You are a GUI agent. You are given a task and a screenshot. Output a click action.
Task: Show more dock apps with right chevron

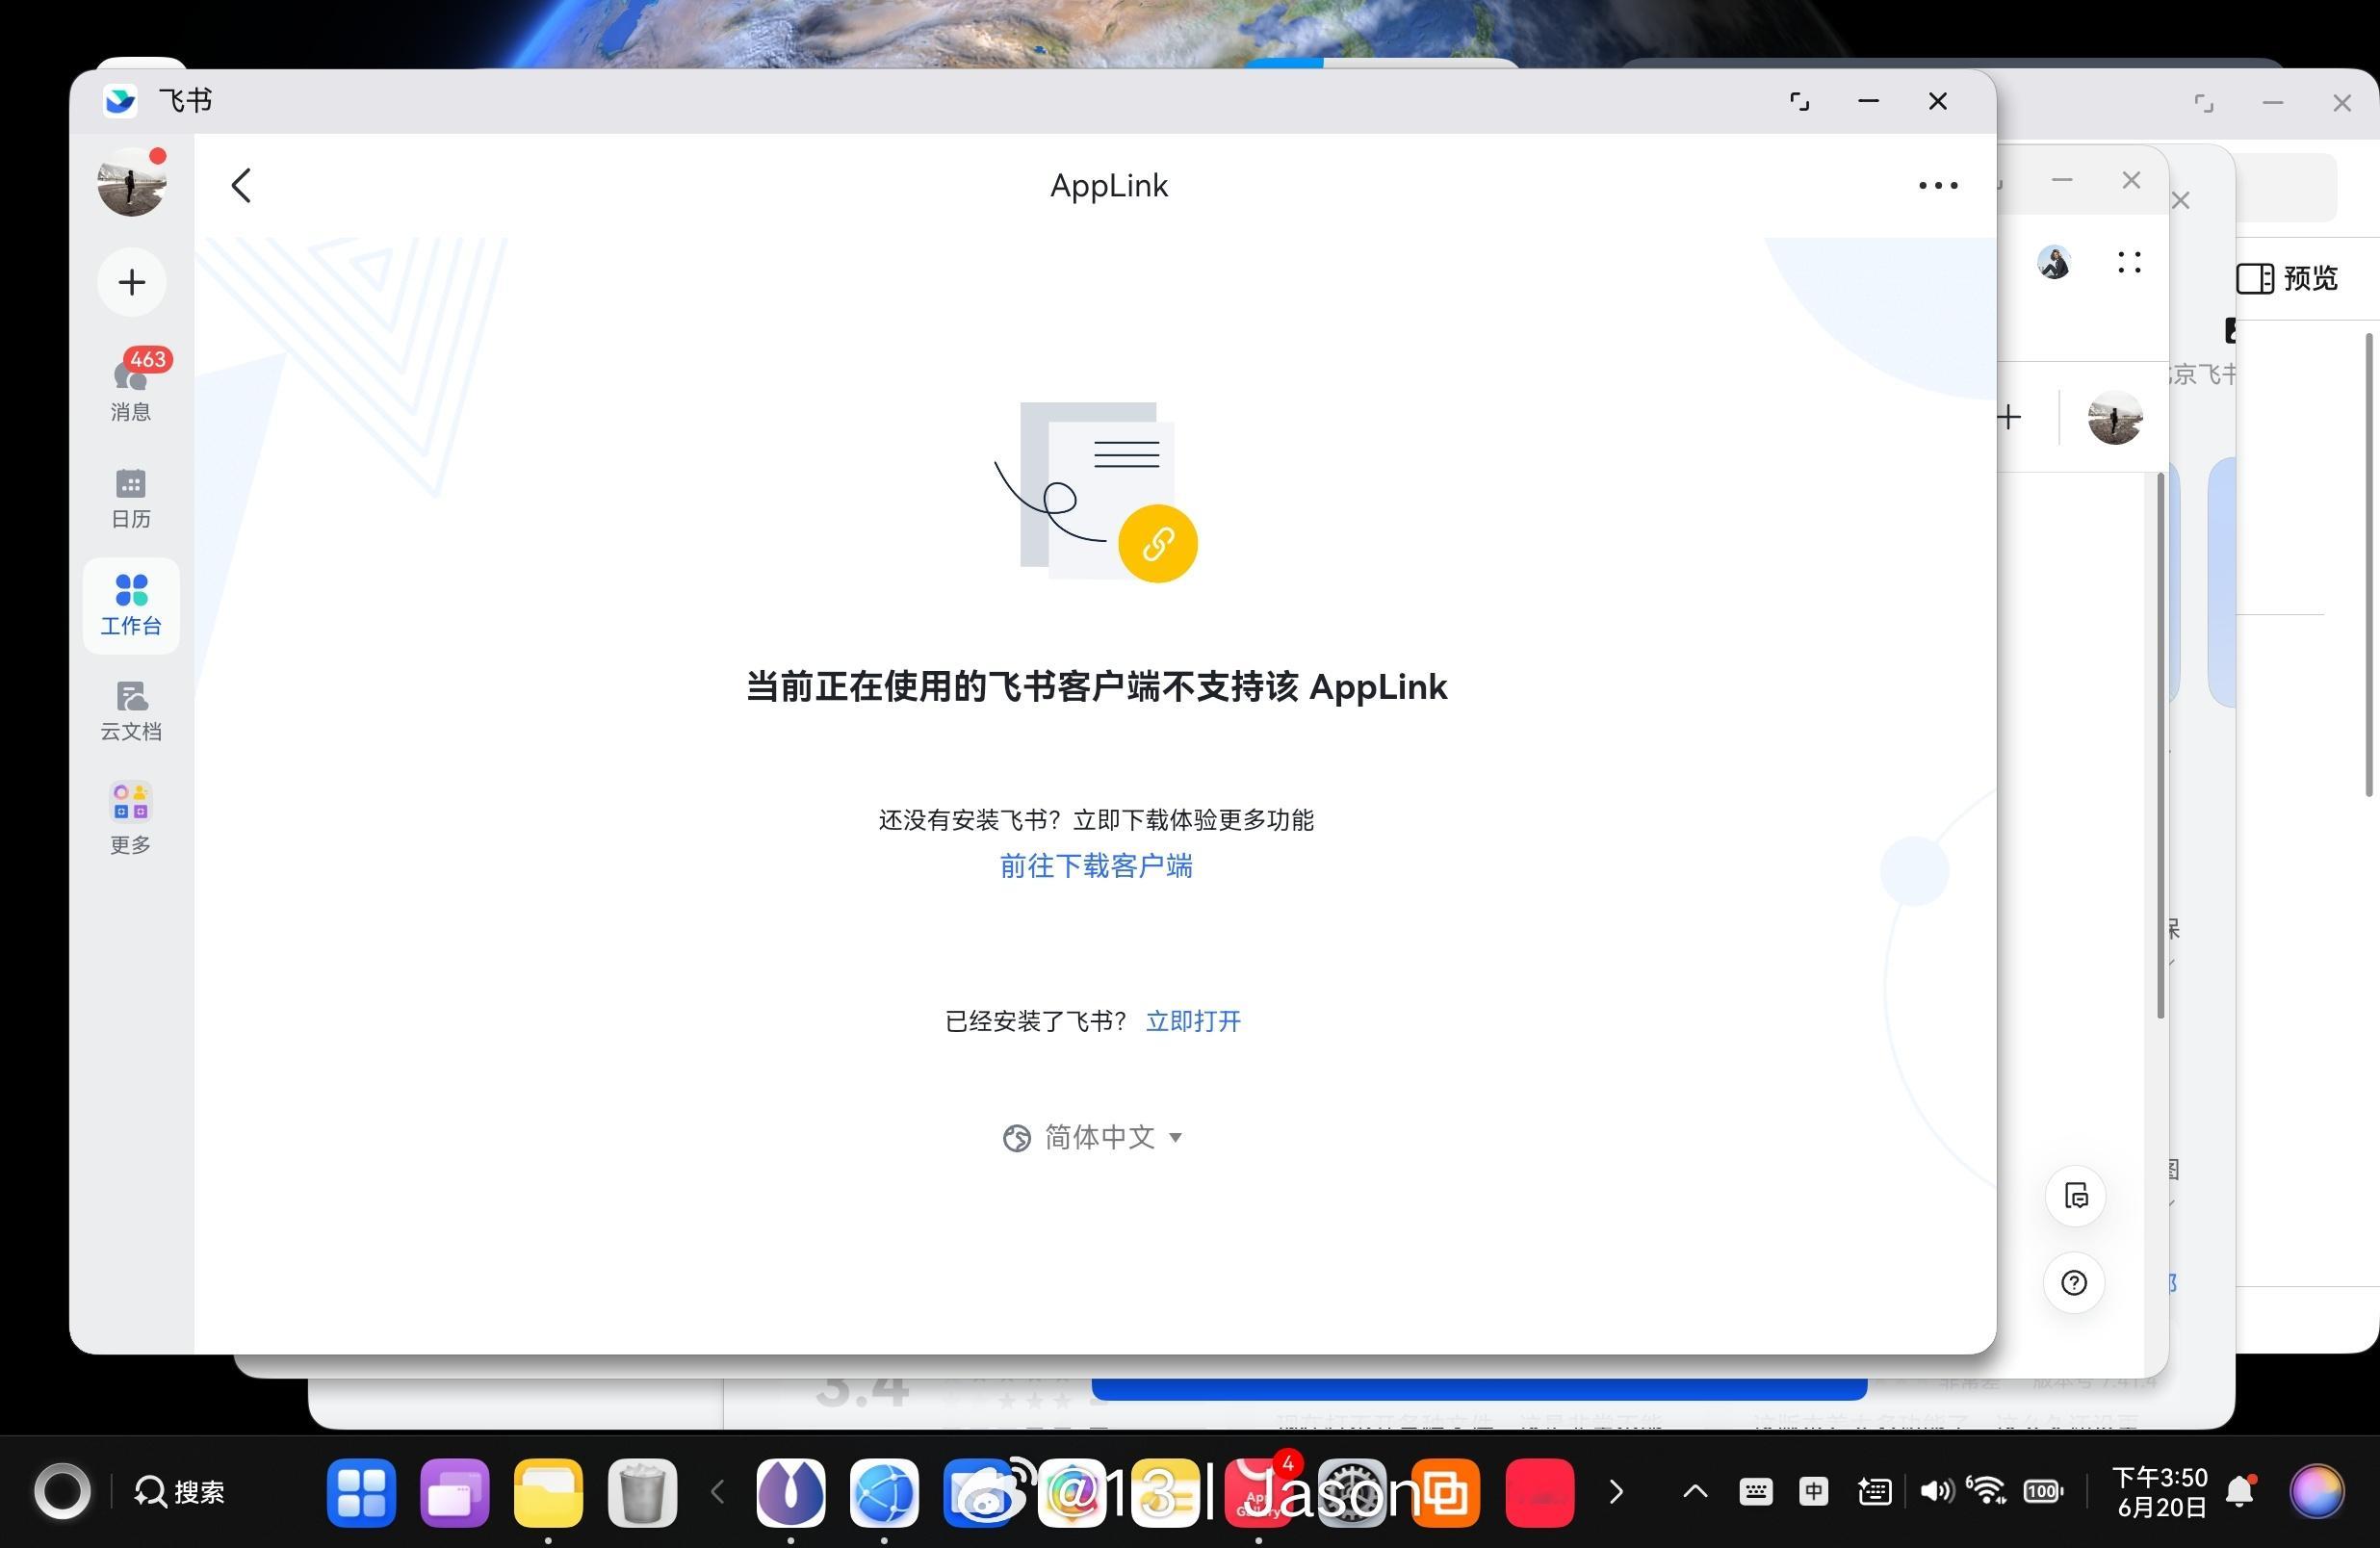pyautogui.click(x=1616, y=1492)
